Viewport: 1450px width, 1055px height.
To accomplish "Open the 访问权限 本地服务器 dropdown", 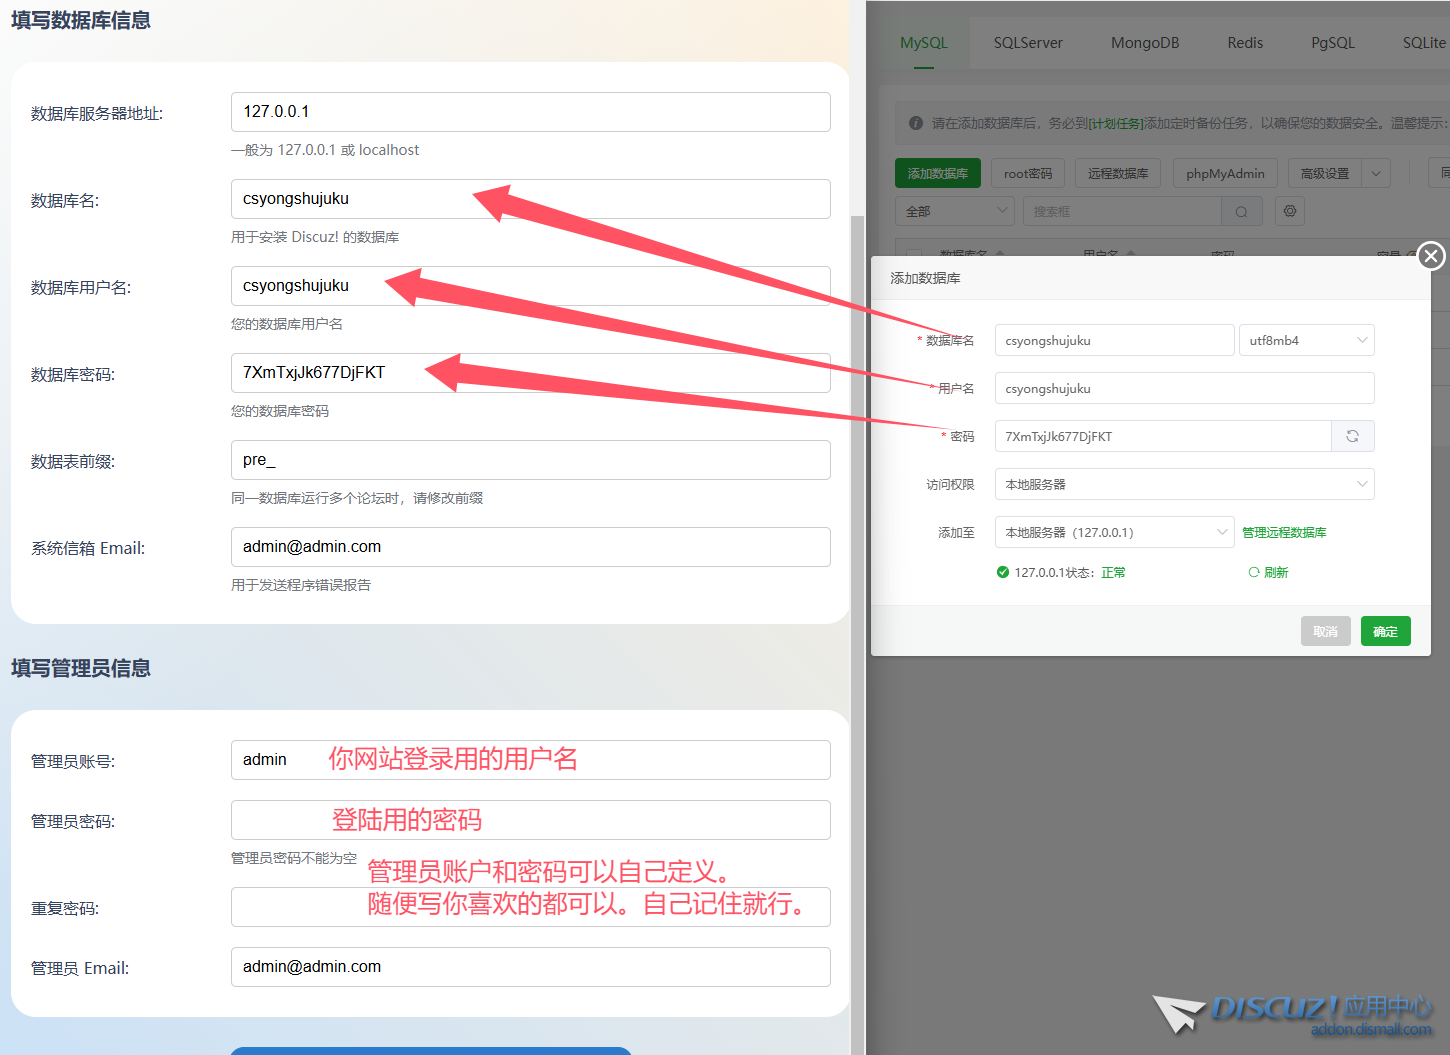I will tap(1184, 484).
